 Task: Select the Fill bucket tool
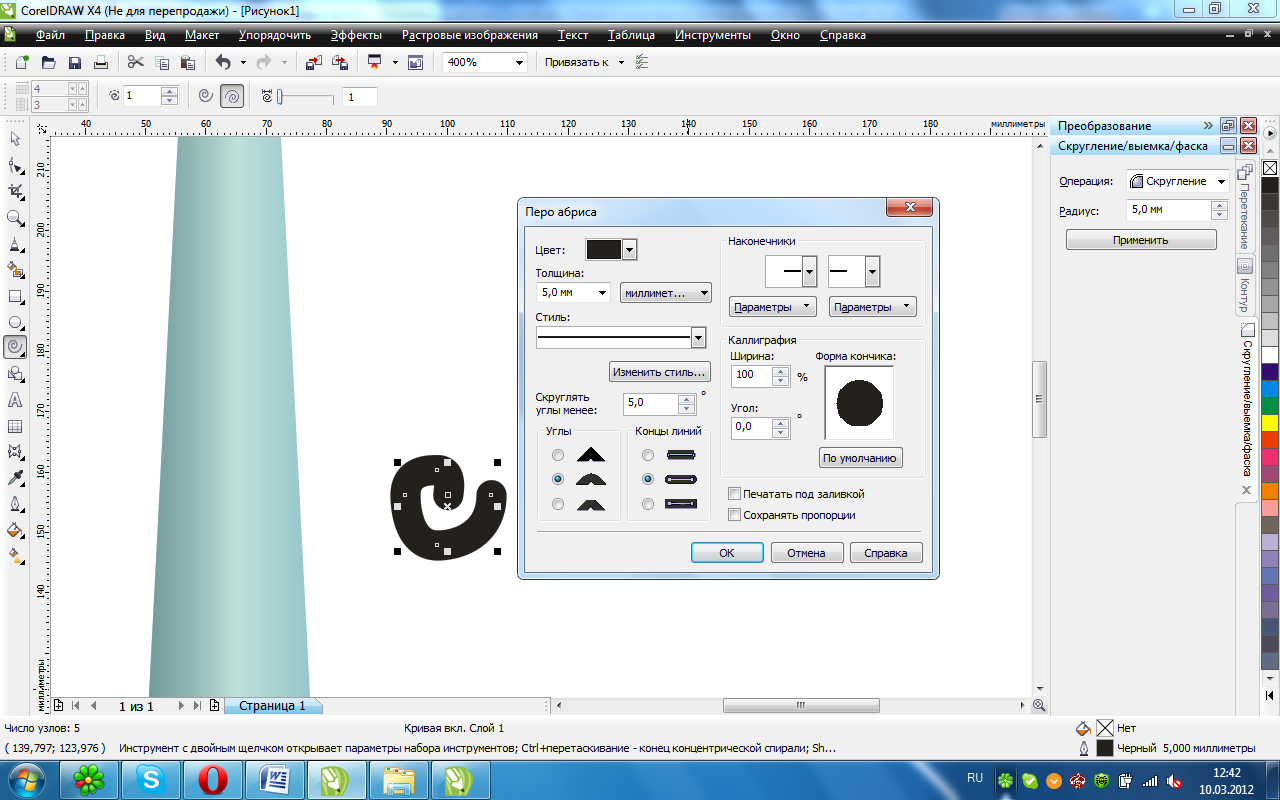[15, 530]
